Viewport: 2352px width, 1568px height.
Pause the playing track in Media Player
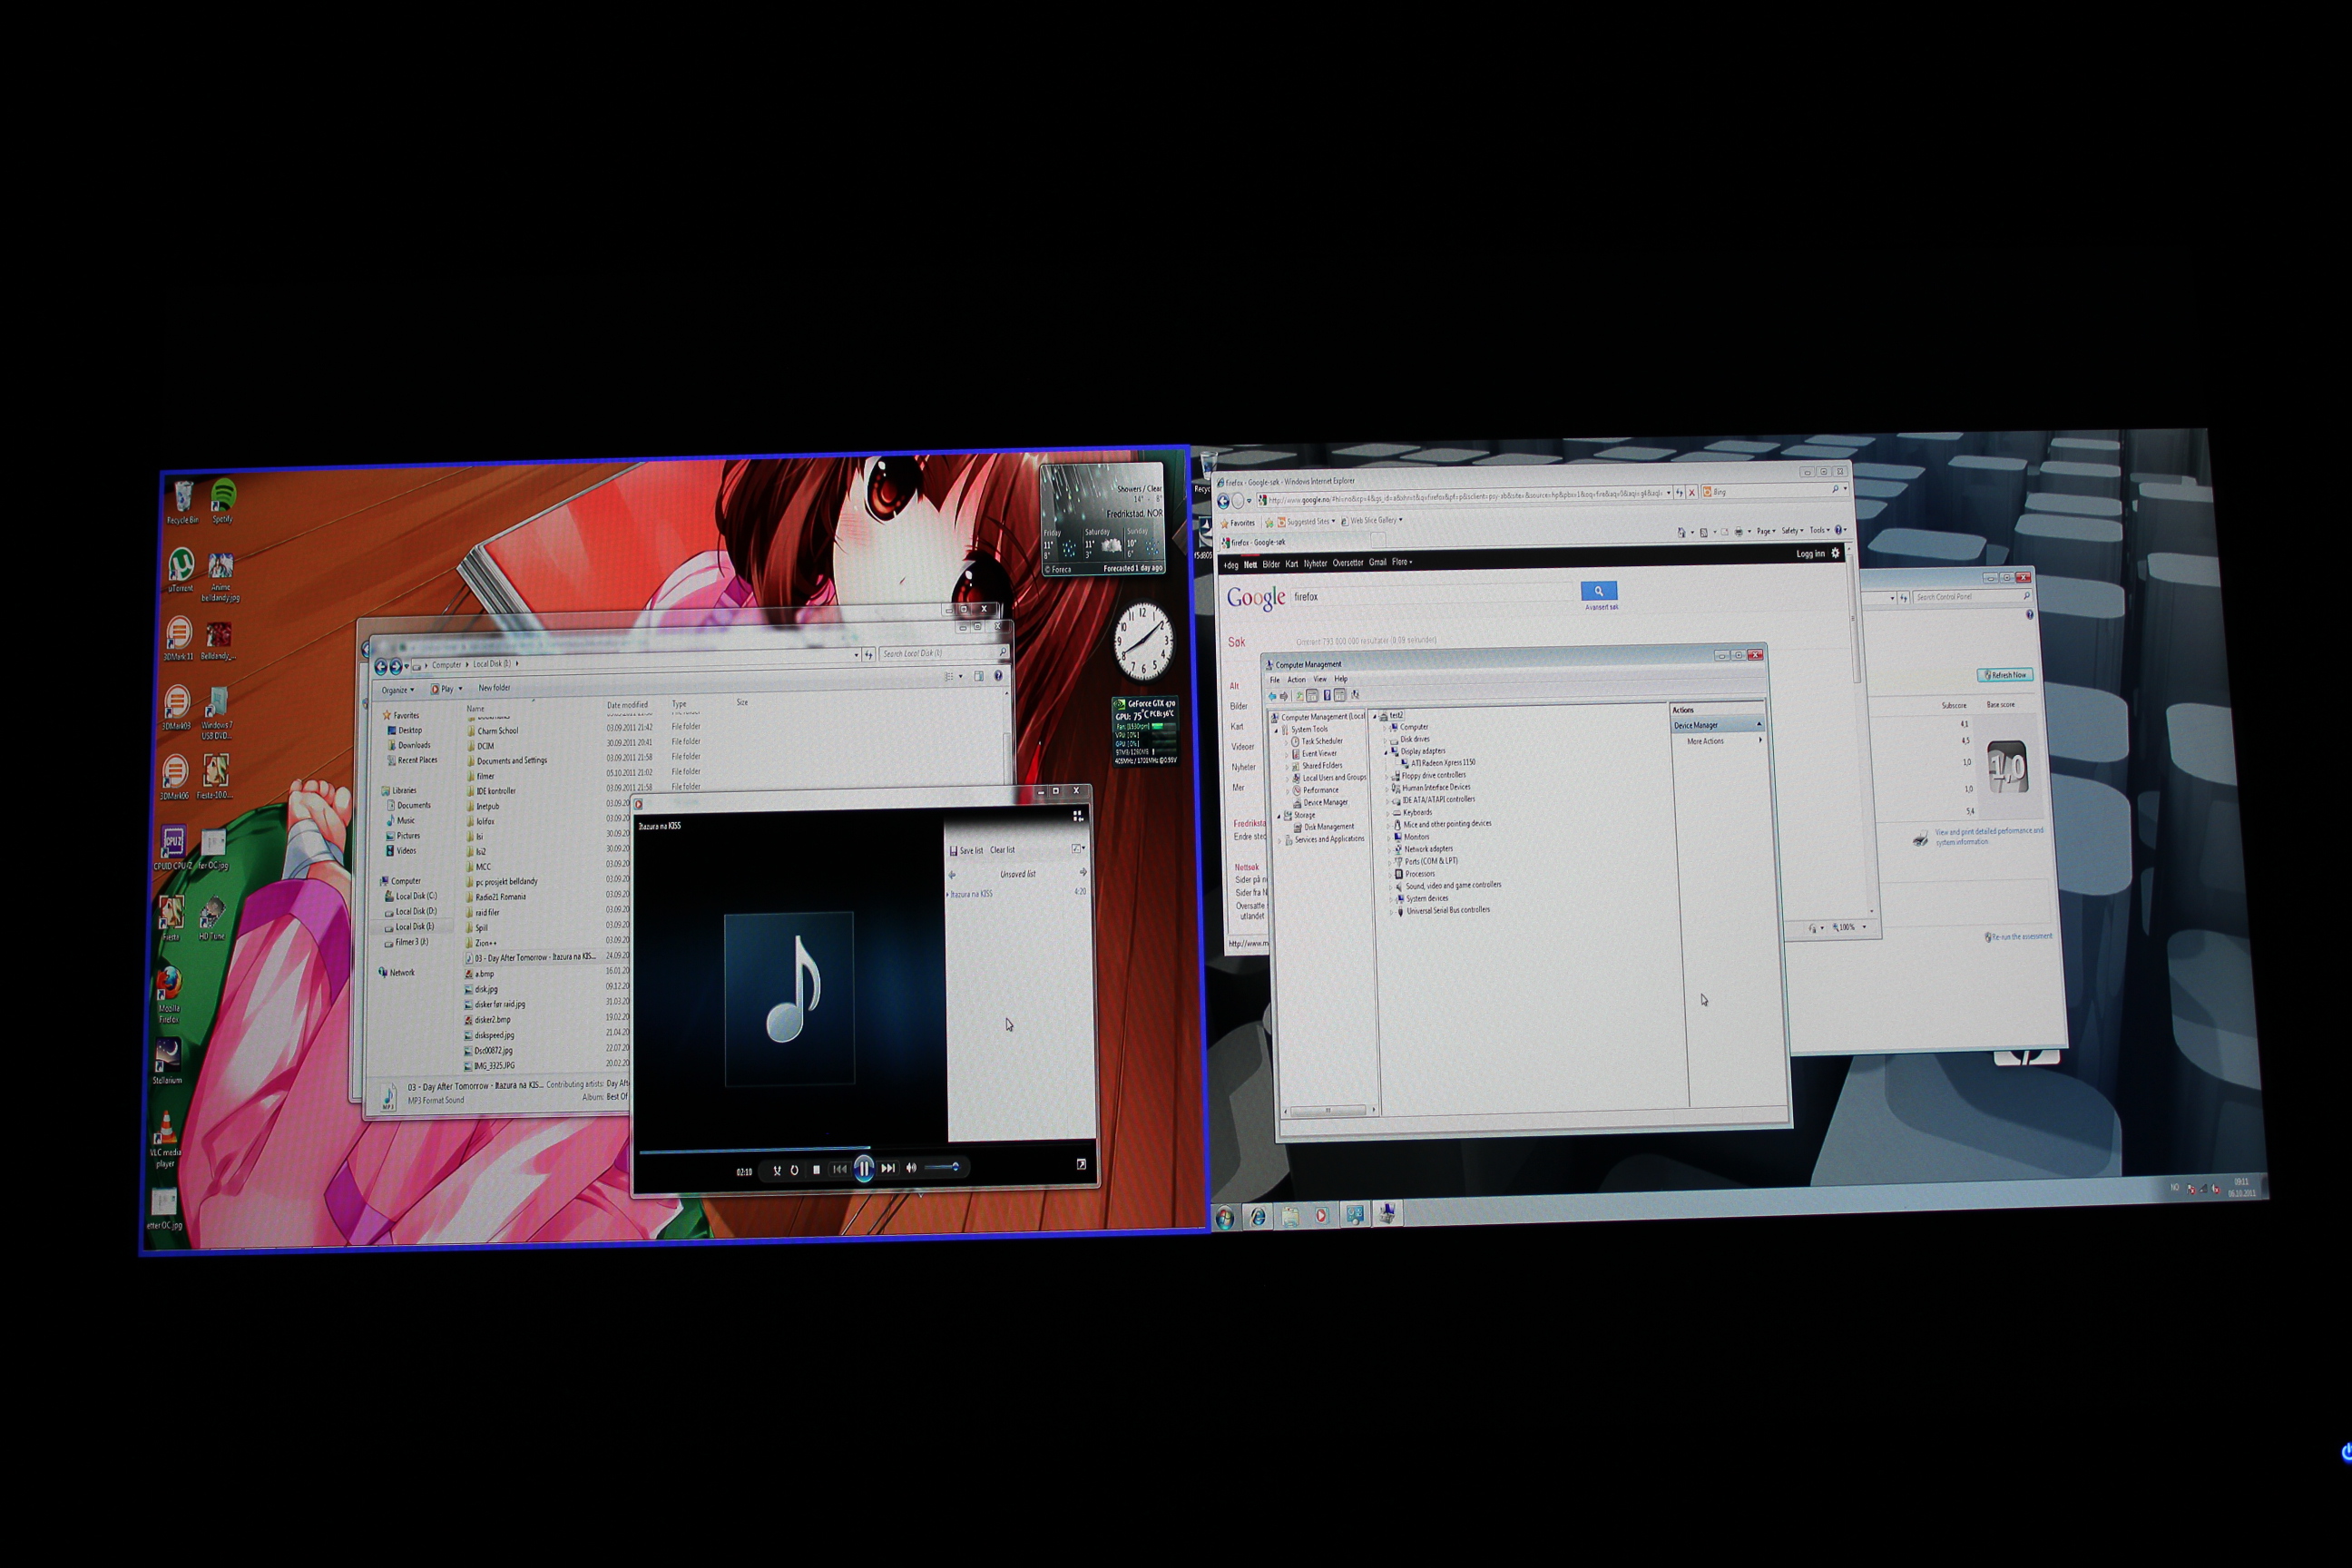click(x=864, y=1167)
